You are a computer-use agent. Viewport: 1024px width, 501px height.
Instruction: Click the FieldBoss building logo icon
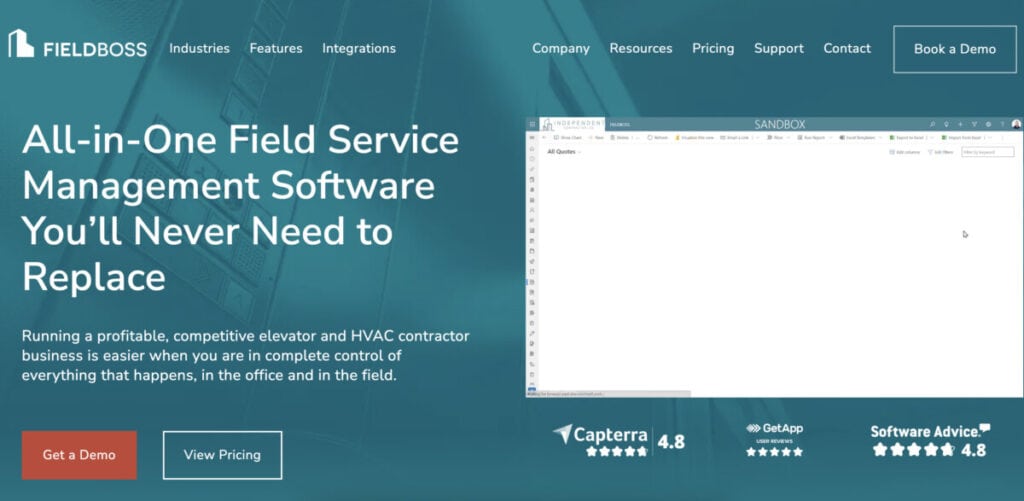21,43
